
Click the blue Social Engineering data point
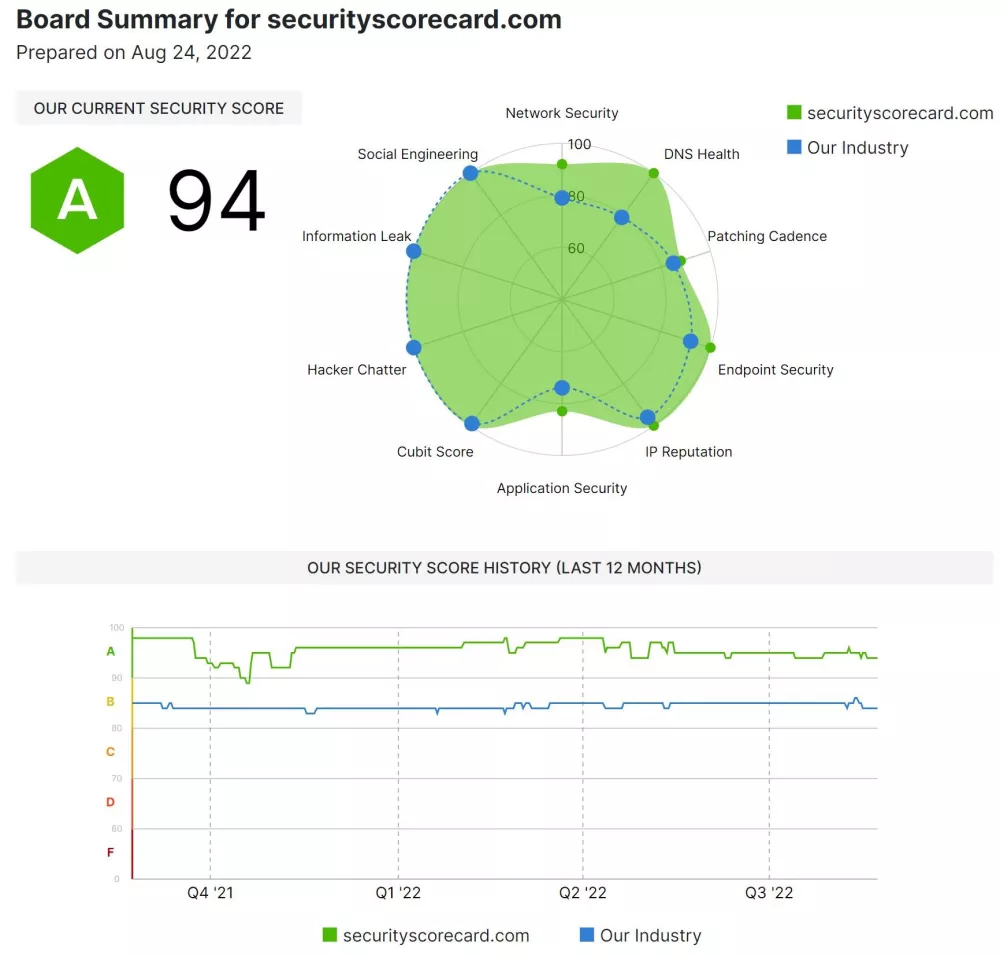(x=470, y=173)
